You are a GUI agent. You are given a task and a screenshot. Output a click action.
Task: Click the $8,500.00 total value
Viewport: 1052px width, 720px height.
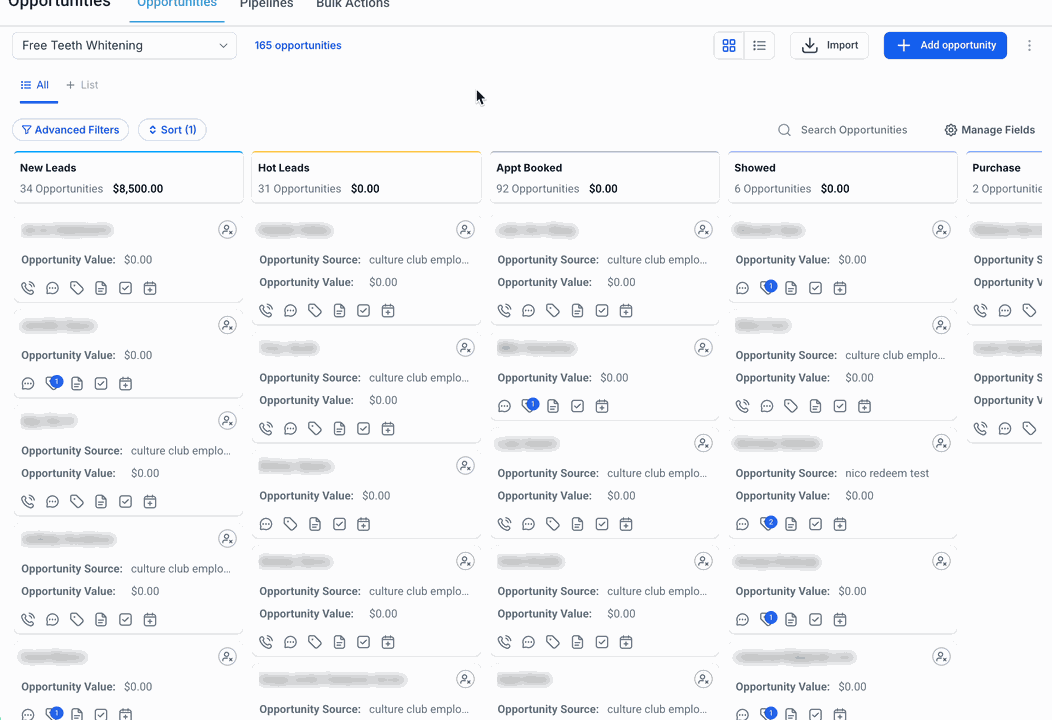(138, 189)
